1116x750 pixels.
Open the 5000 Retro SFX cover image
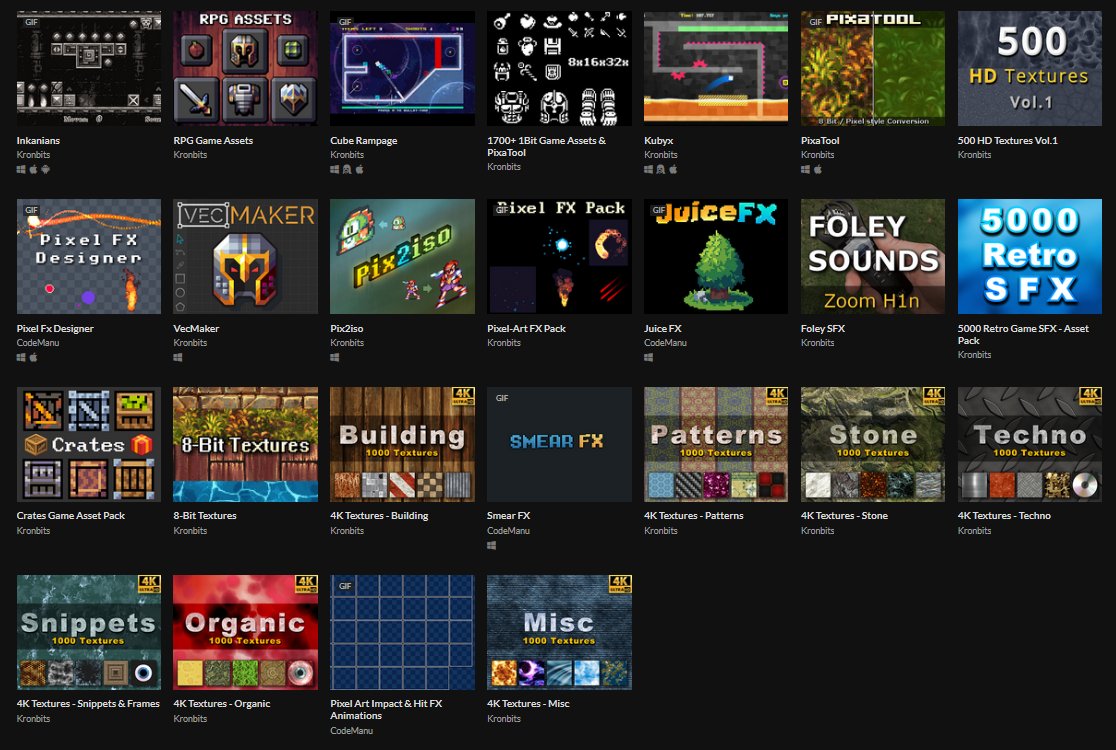coord(1030,256)
